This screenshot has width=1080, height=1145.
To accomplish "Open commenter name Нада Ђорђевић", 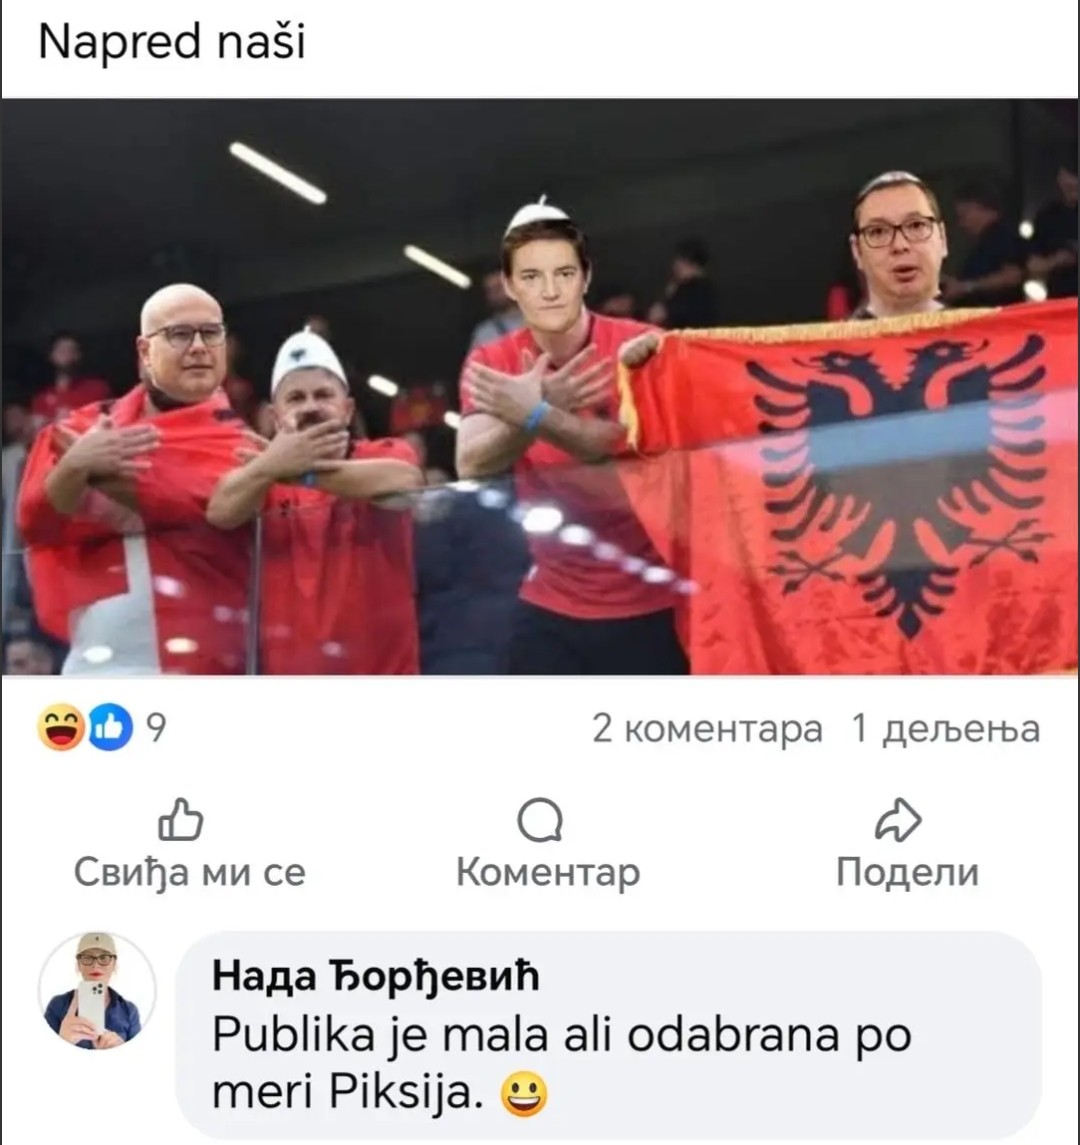I will pyautogui.click(x=375, y=976).
